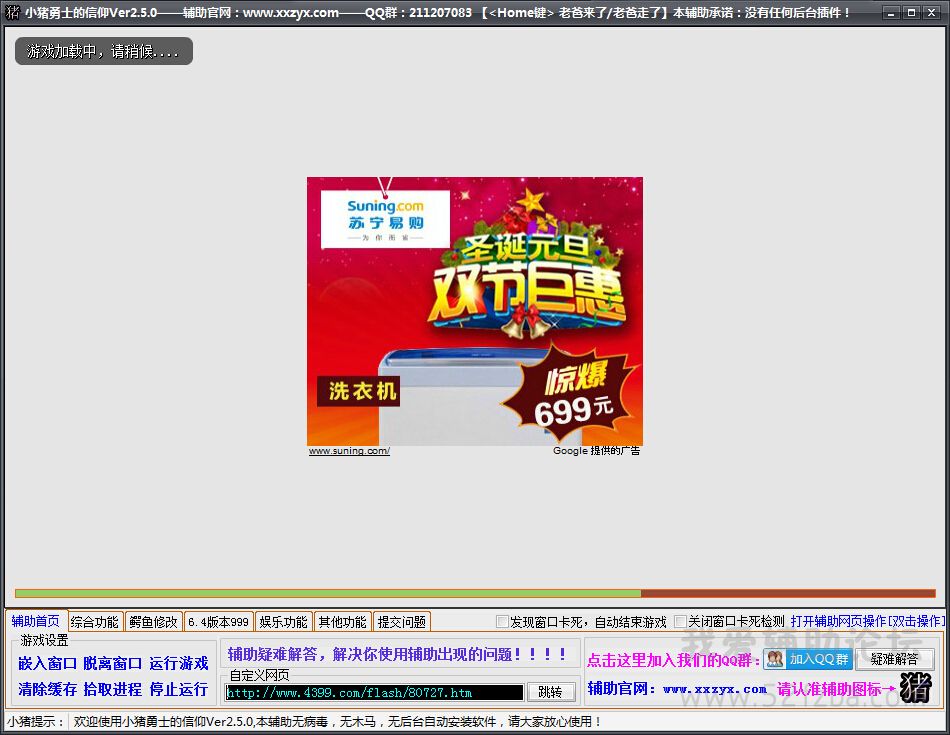The height and width of the screenshot is (735, 950).
Task: Click 嵌入窗口 link
Action: tap(47, 663)
